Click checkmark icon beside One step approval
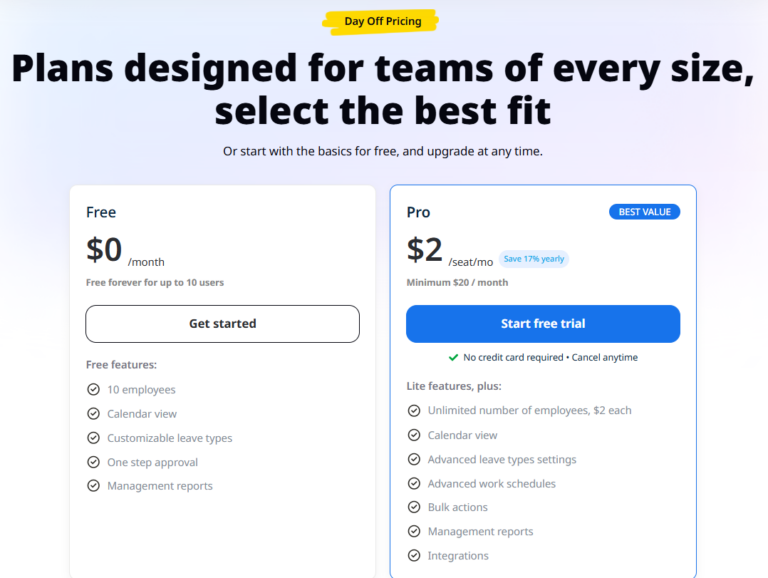Viewport: 768px width, 578px height. [x=94, y=462]
